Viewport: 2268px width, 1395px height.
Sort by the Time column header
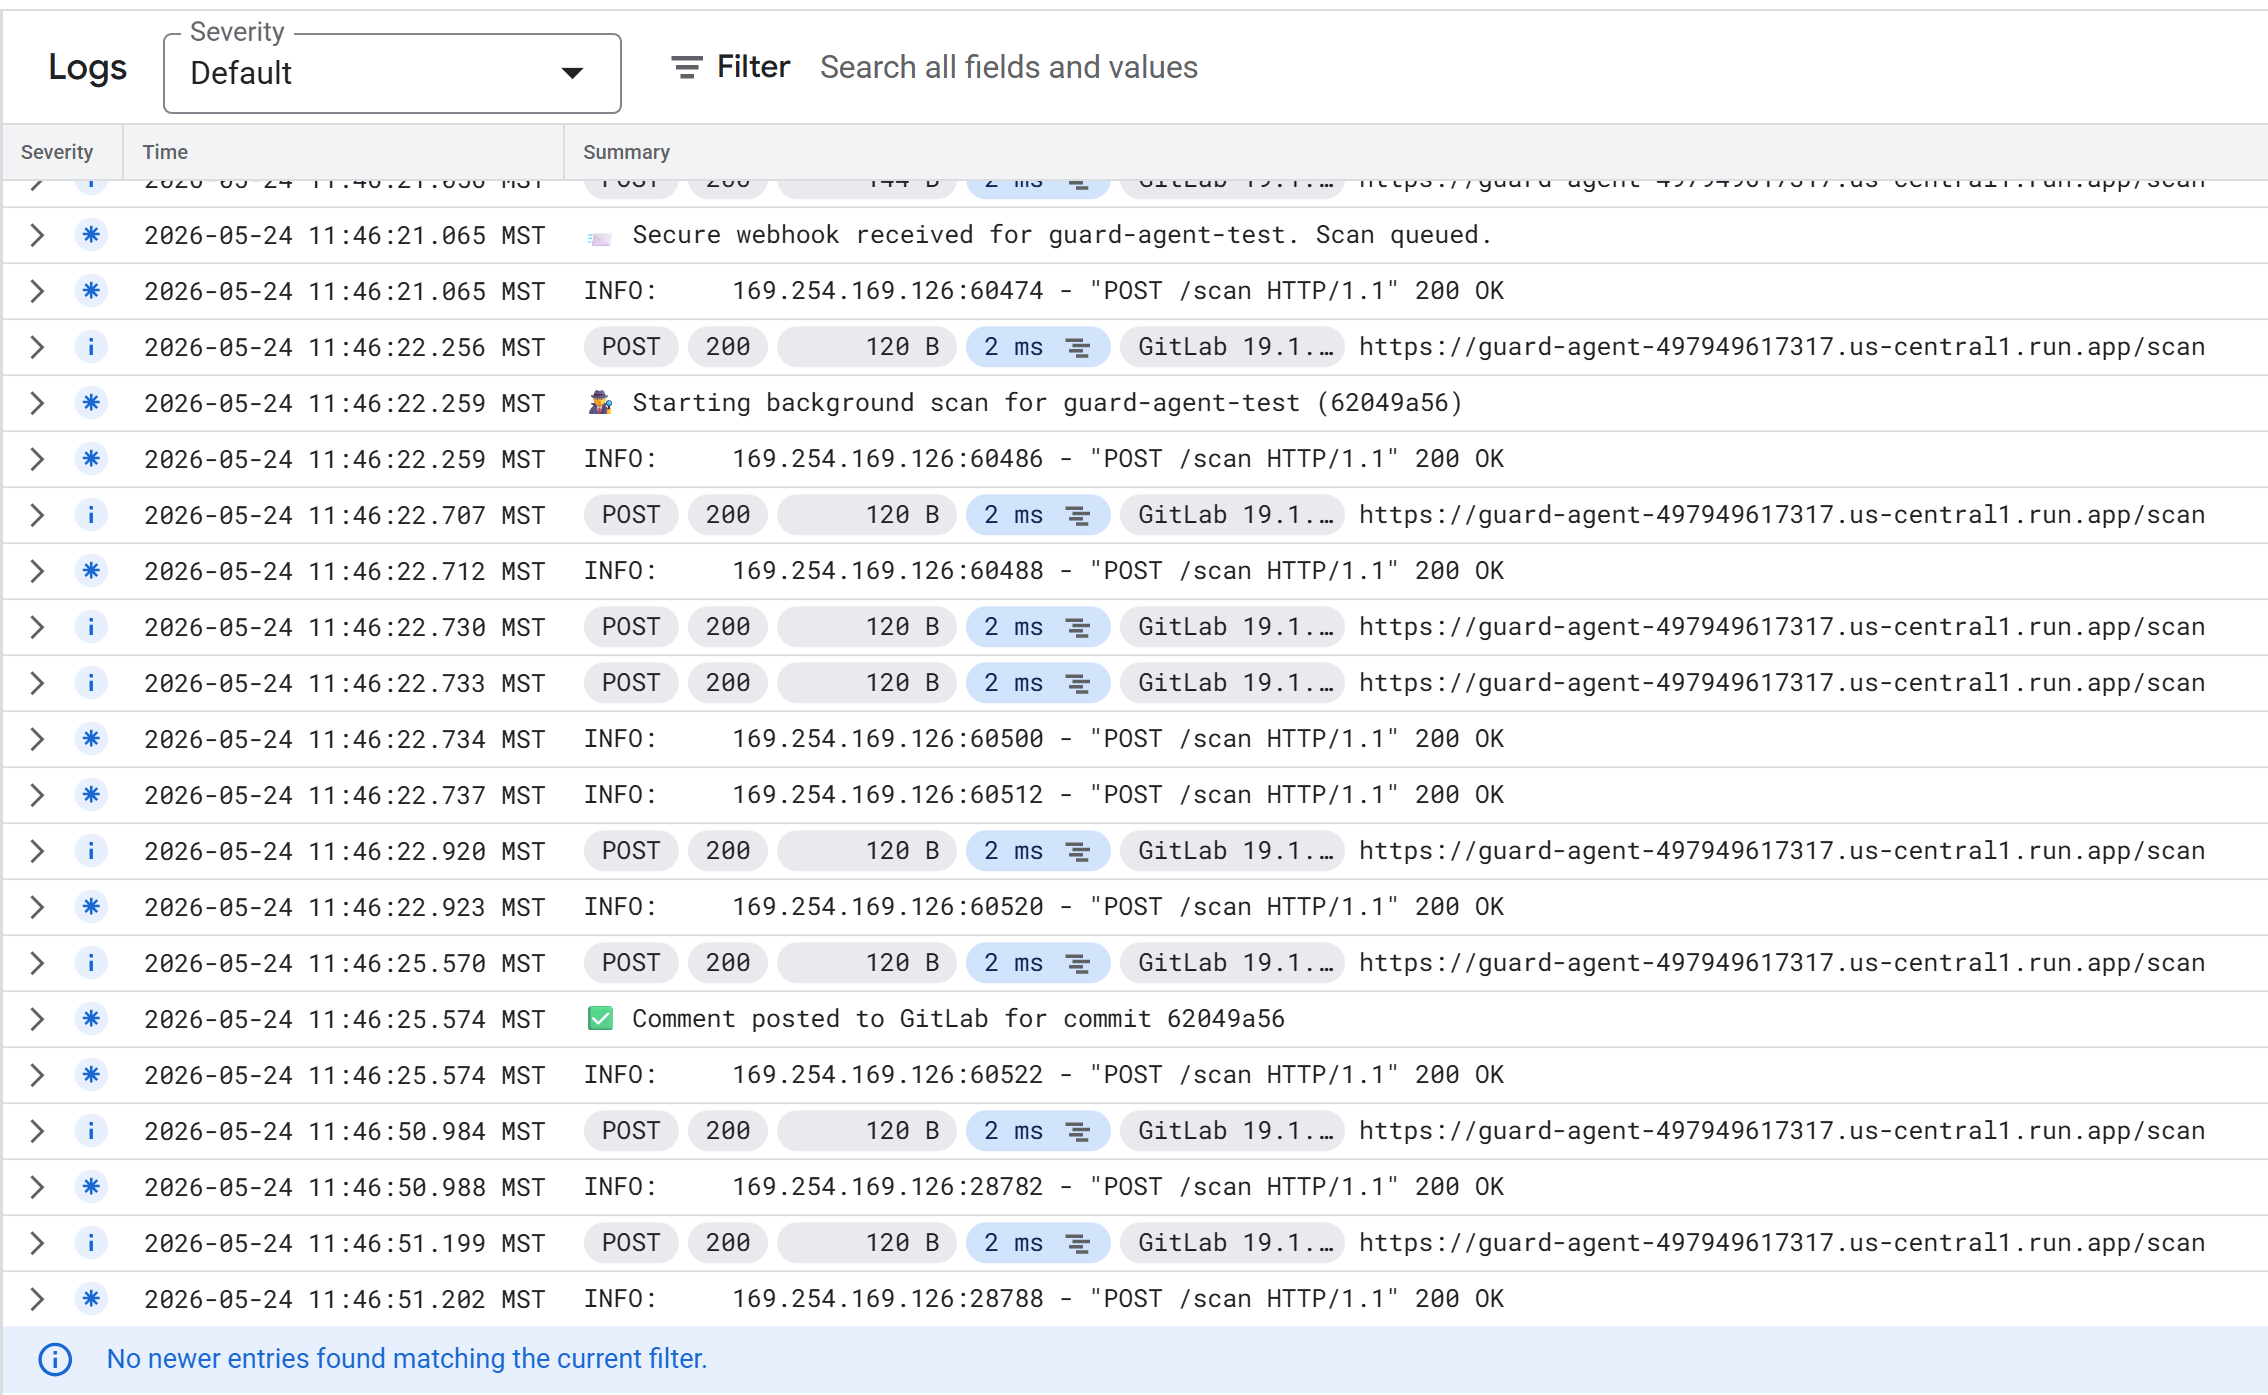point(165,152)
